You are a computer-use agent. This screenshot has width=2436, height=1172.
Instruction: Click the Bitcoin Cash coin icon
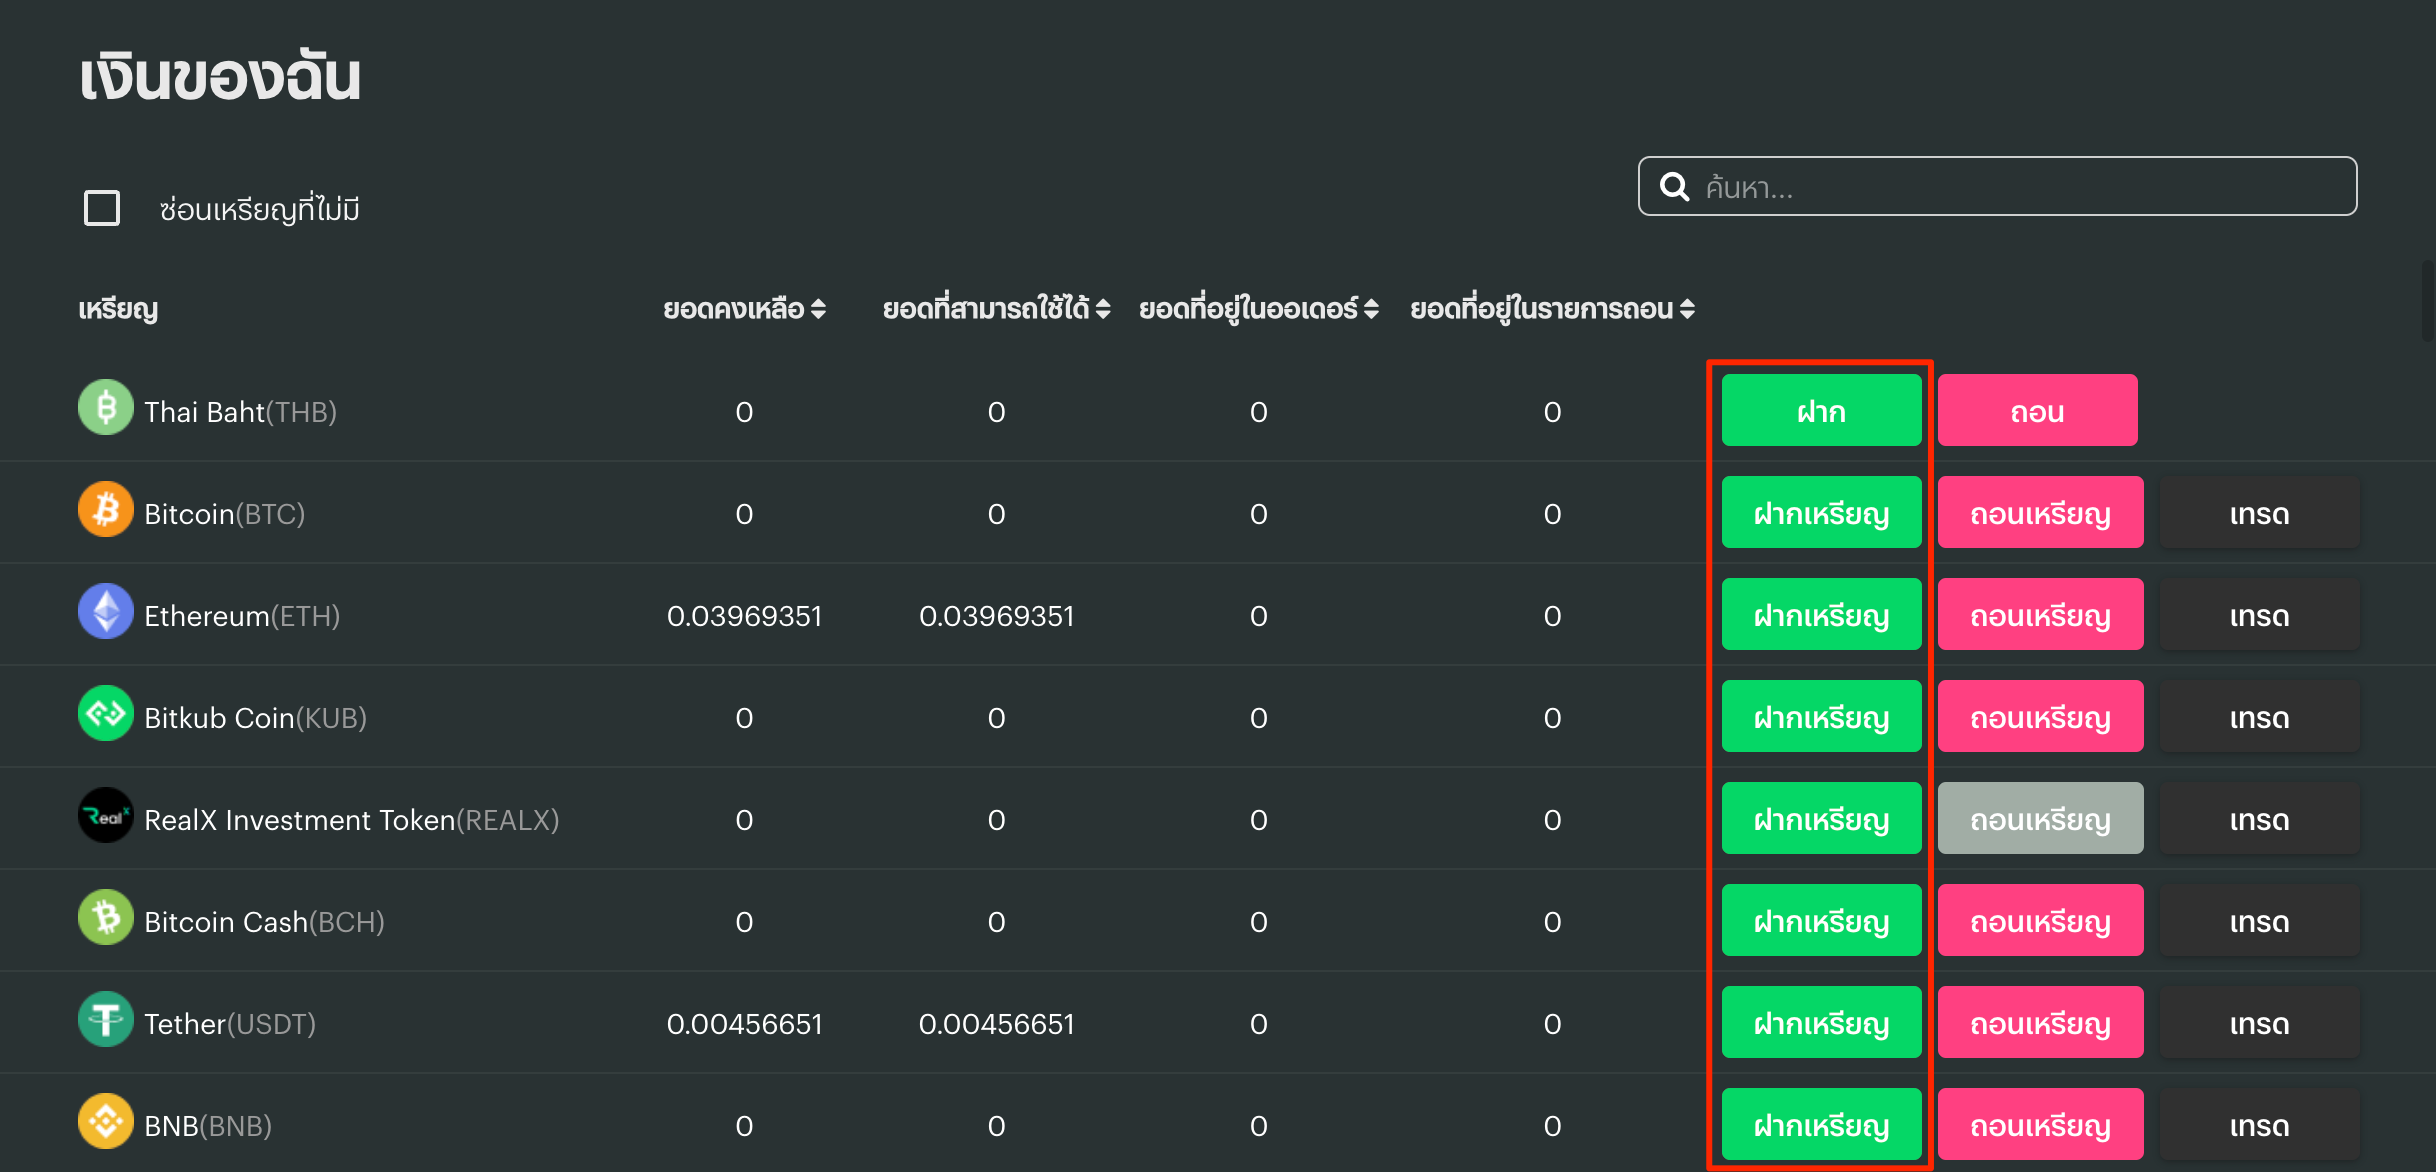point(106,918)
